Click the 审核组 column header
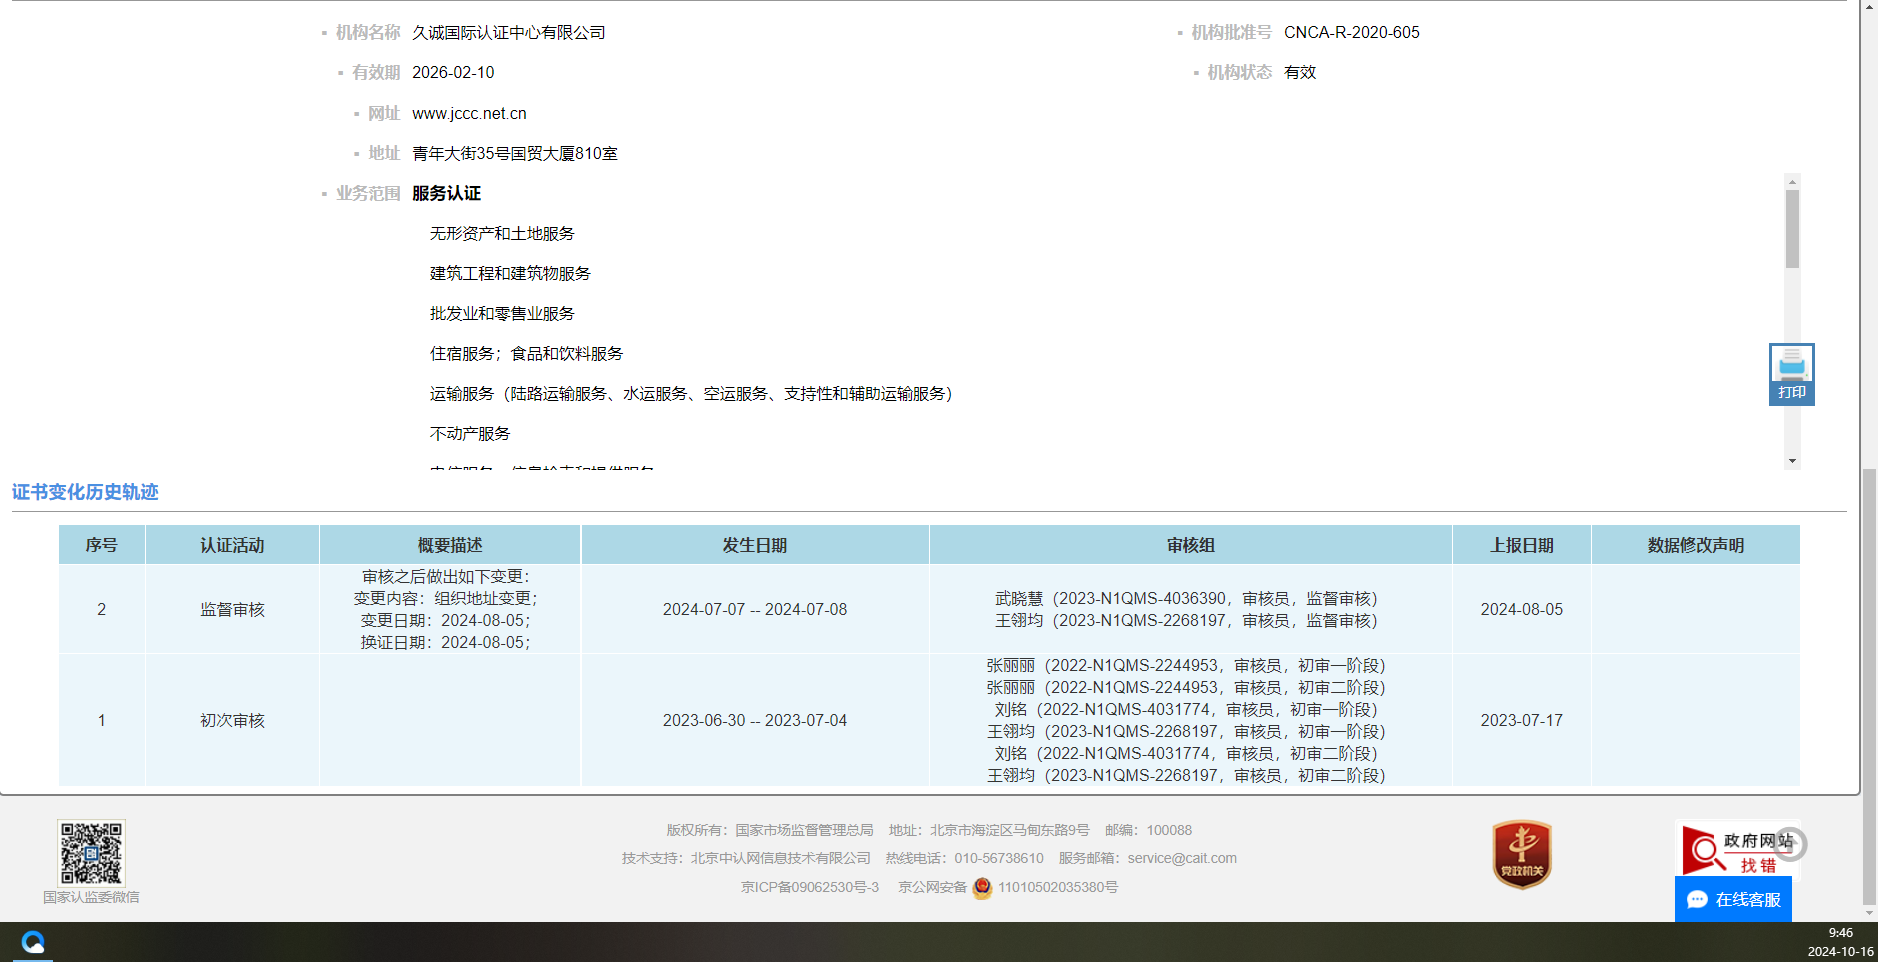This screenshot has height=962, width=1878. pos(1191,545)
